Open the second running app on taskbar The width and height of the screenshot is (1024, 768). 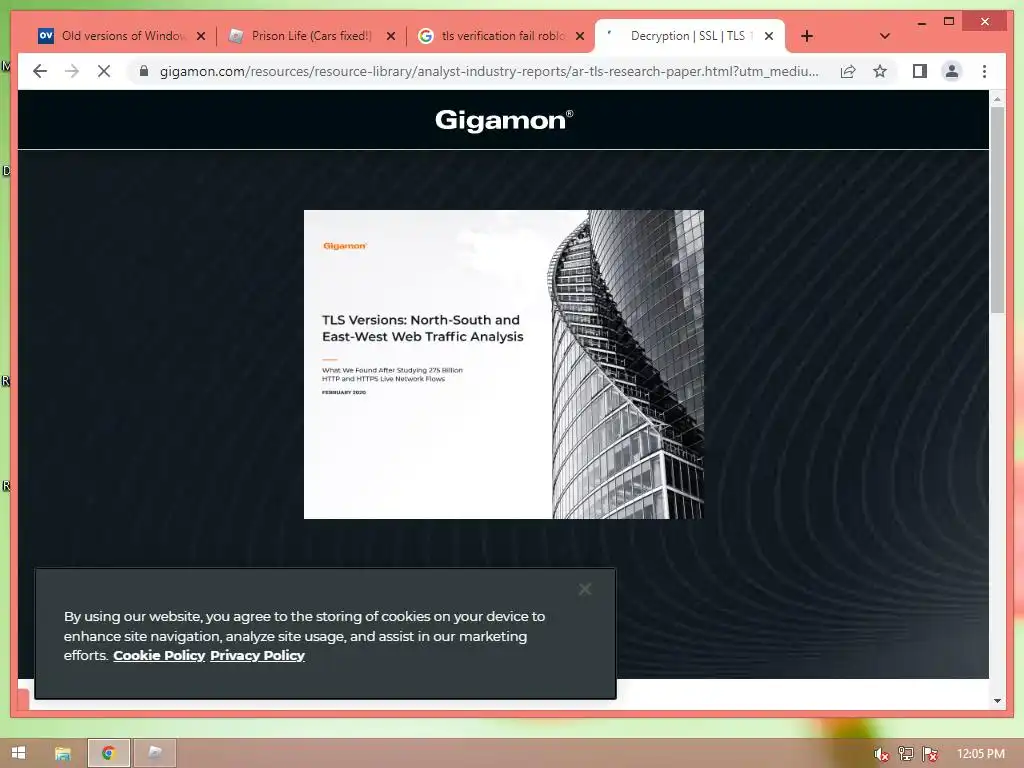click(155, 753)
